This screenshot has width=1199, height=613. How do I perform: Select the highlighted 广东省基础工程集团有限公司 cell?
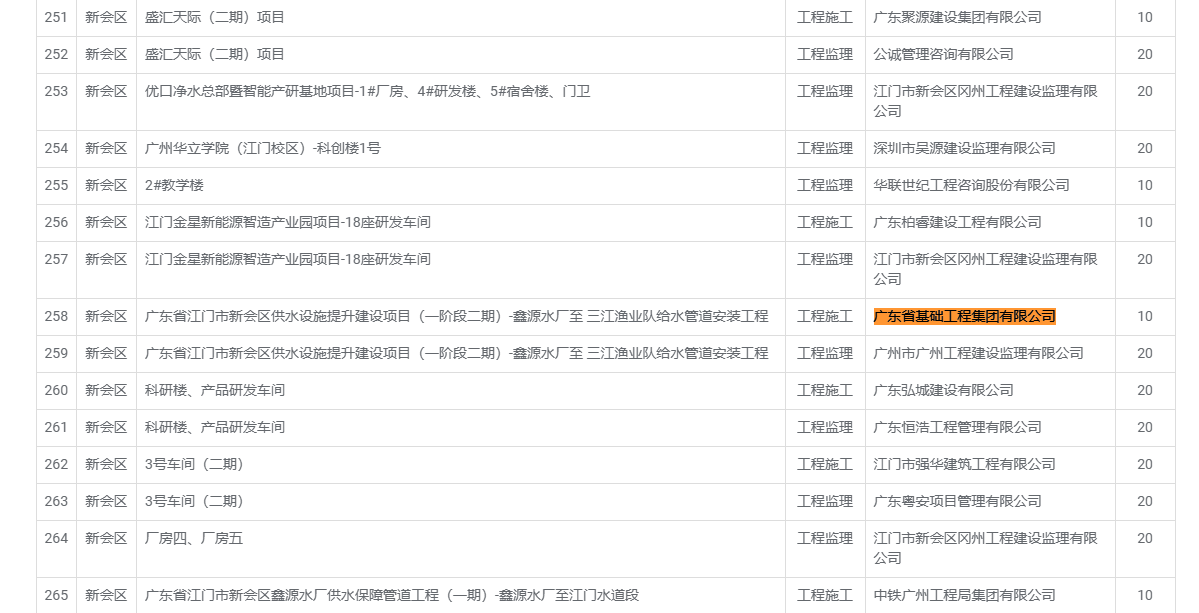(x=964, y=316)
